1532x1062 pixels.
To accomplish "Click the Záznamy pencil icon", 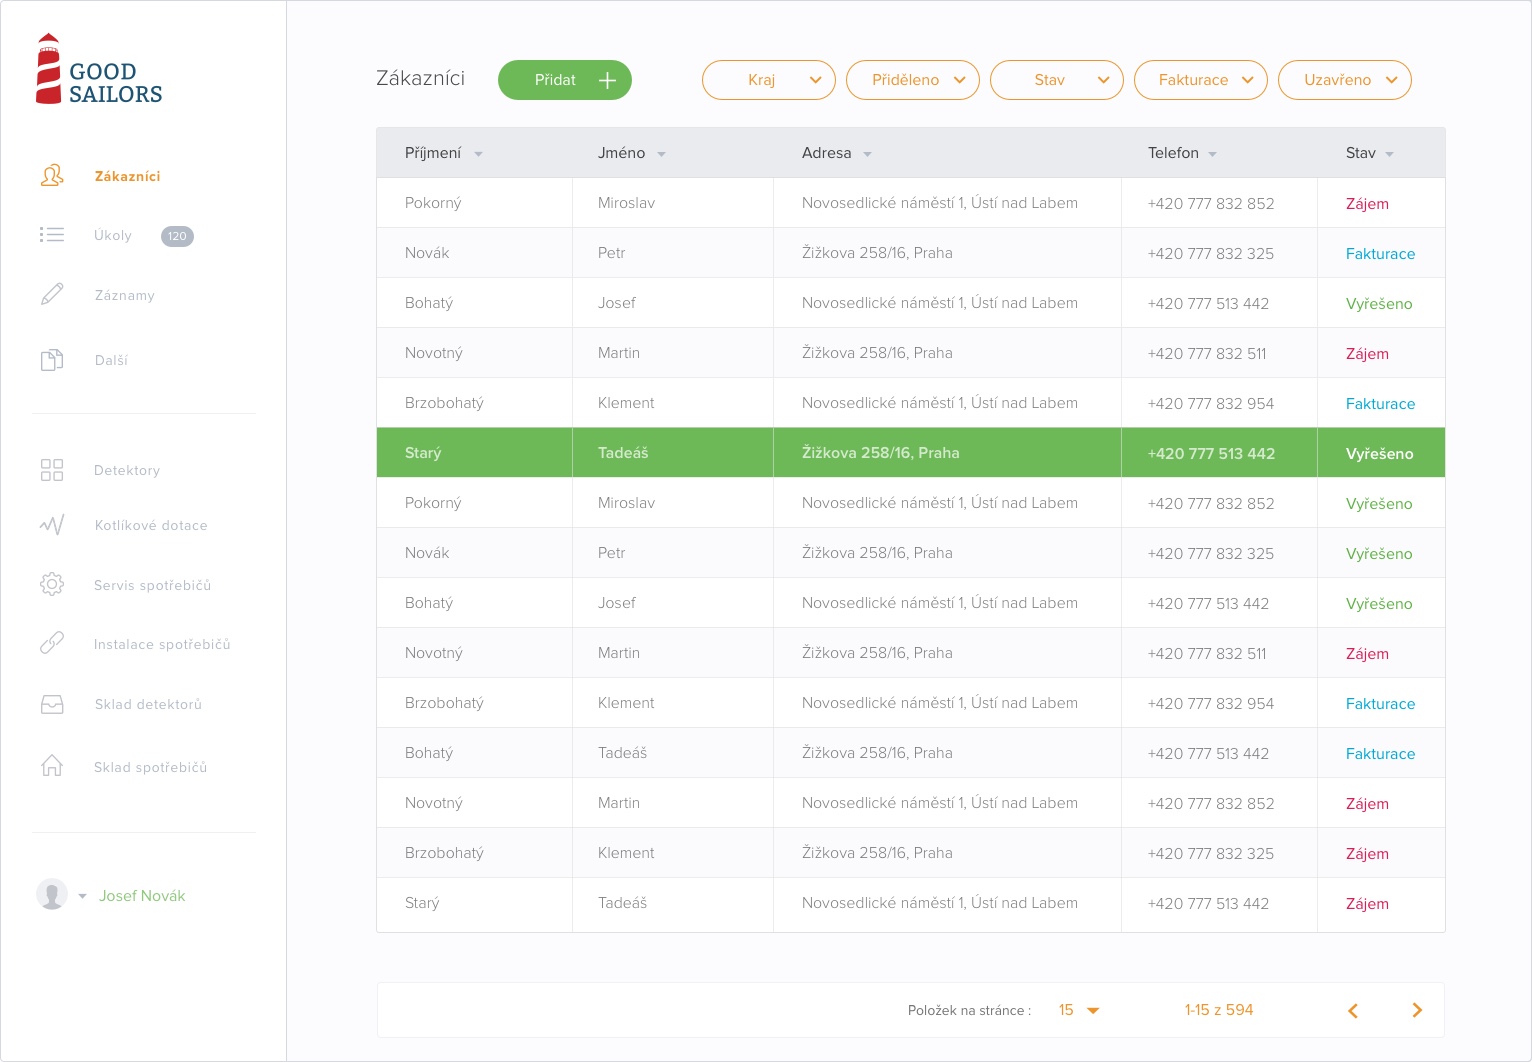I will click(x=52, y=294).
